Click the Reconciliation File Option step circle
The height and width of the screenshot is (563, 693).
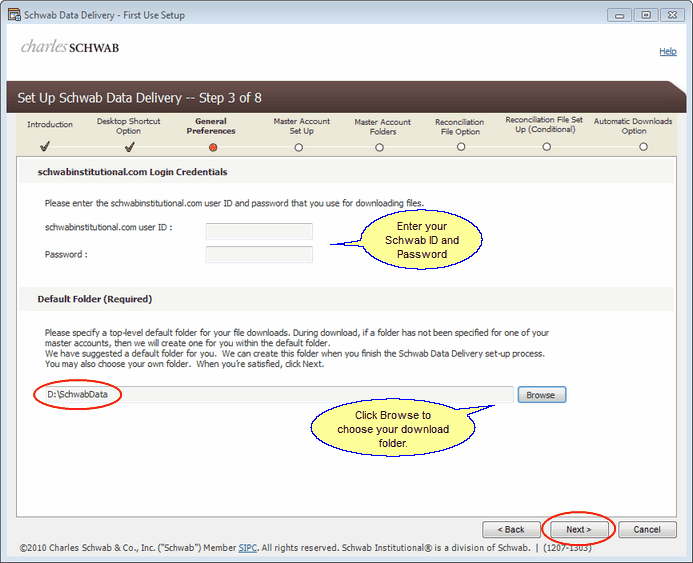[461, 146]
